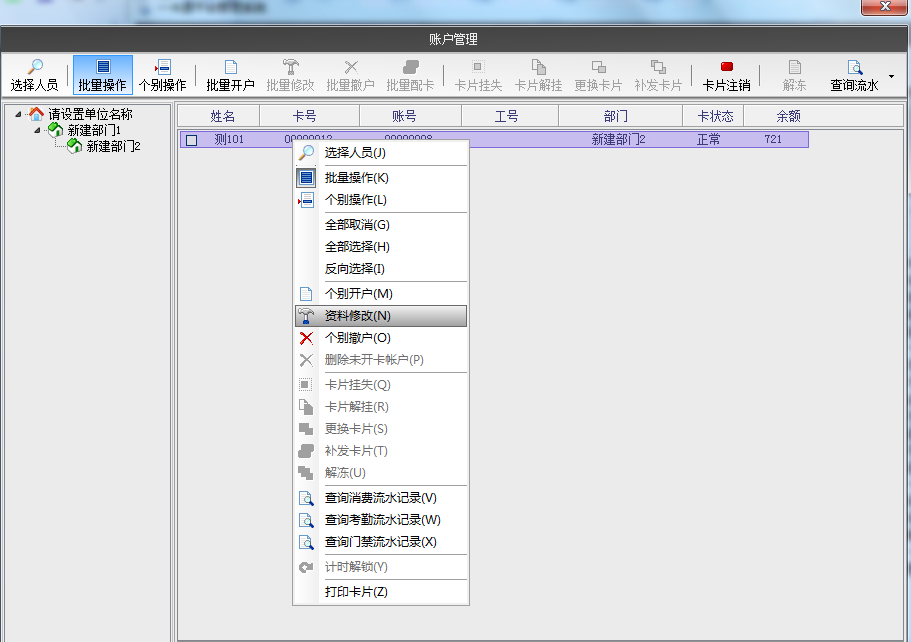The width and height of the screenshot is (911, 642).
Task: Sort by the 余额 column header
Action: (x=788, y=116)
